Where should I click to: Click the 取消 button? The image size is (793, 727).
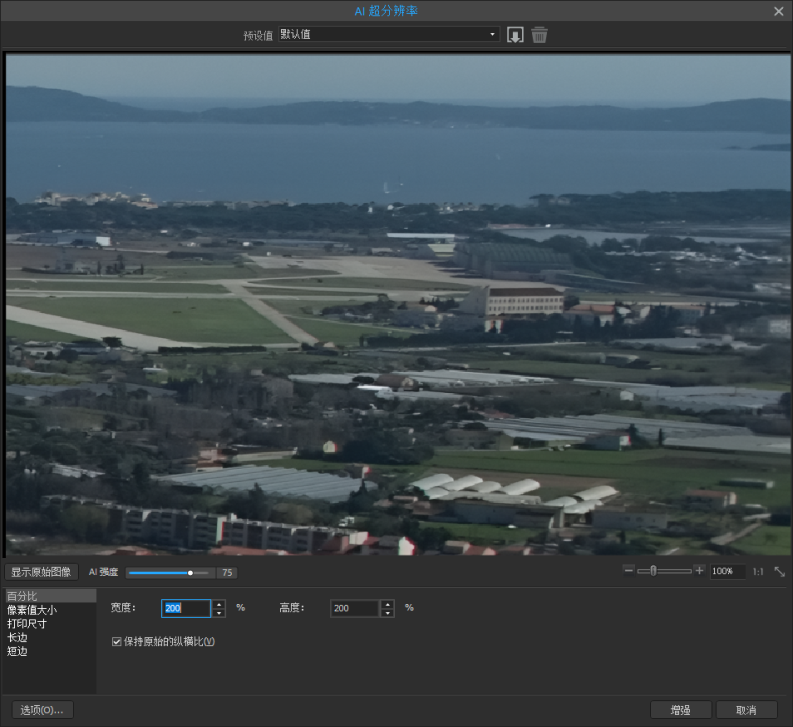(x=746, y=710)
